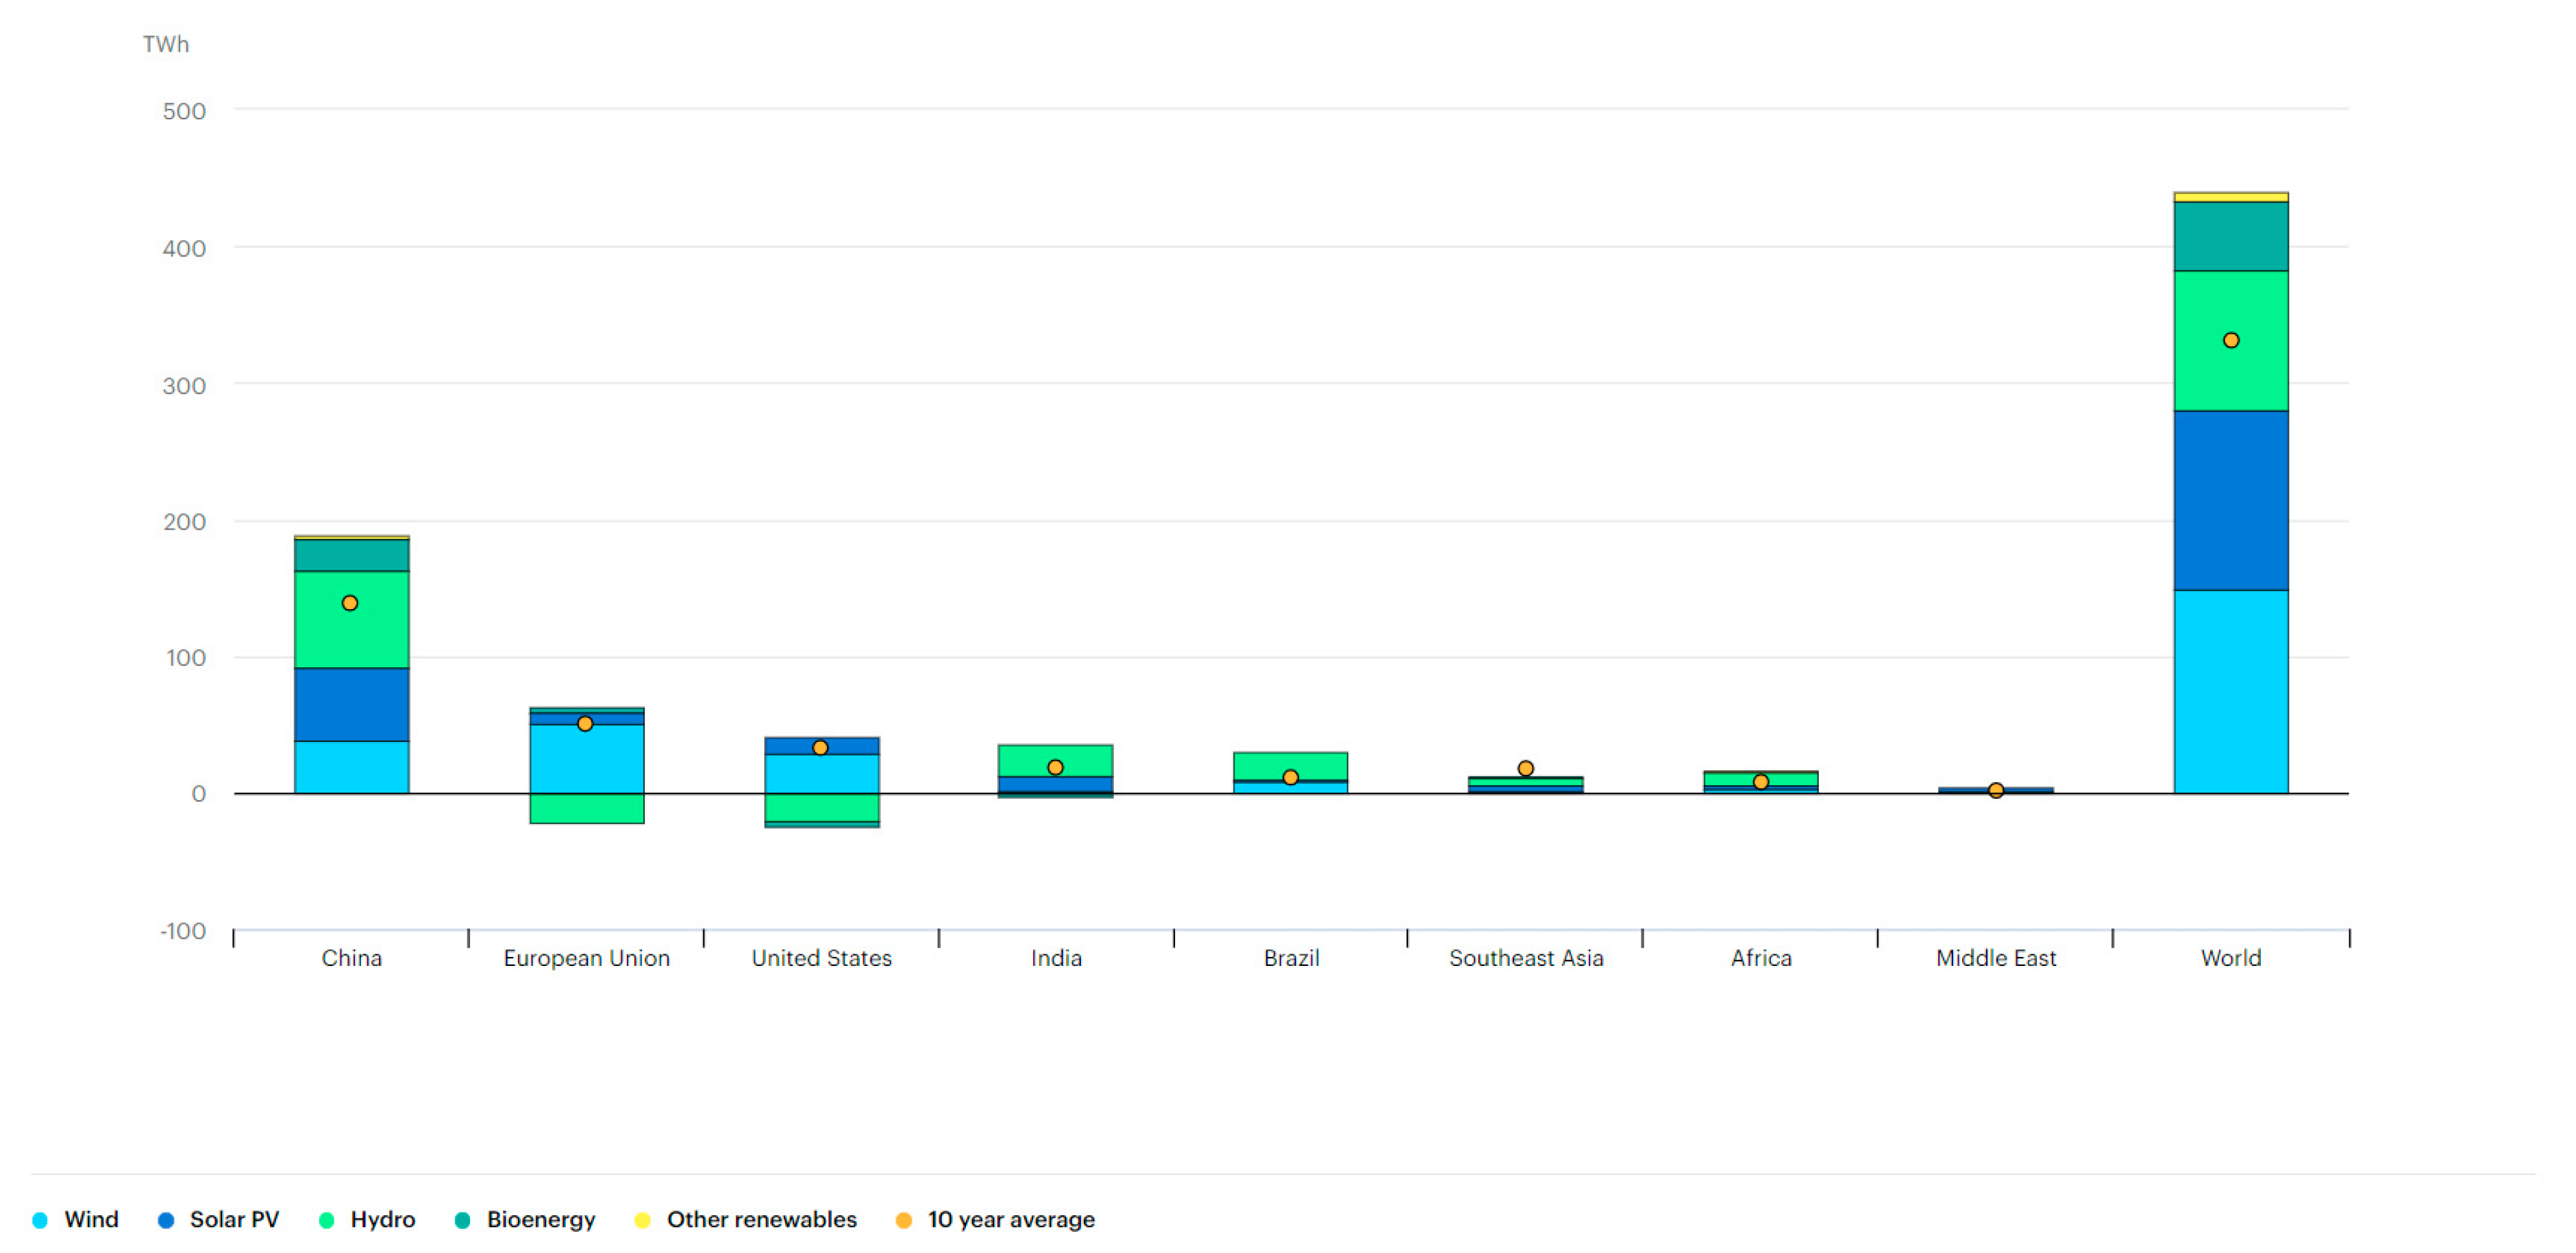Click the India 10 year average dot
The height and width of the screenshot is (1253, 2576).
pyautogui.click(x=1055, y=767)
